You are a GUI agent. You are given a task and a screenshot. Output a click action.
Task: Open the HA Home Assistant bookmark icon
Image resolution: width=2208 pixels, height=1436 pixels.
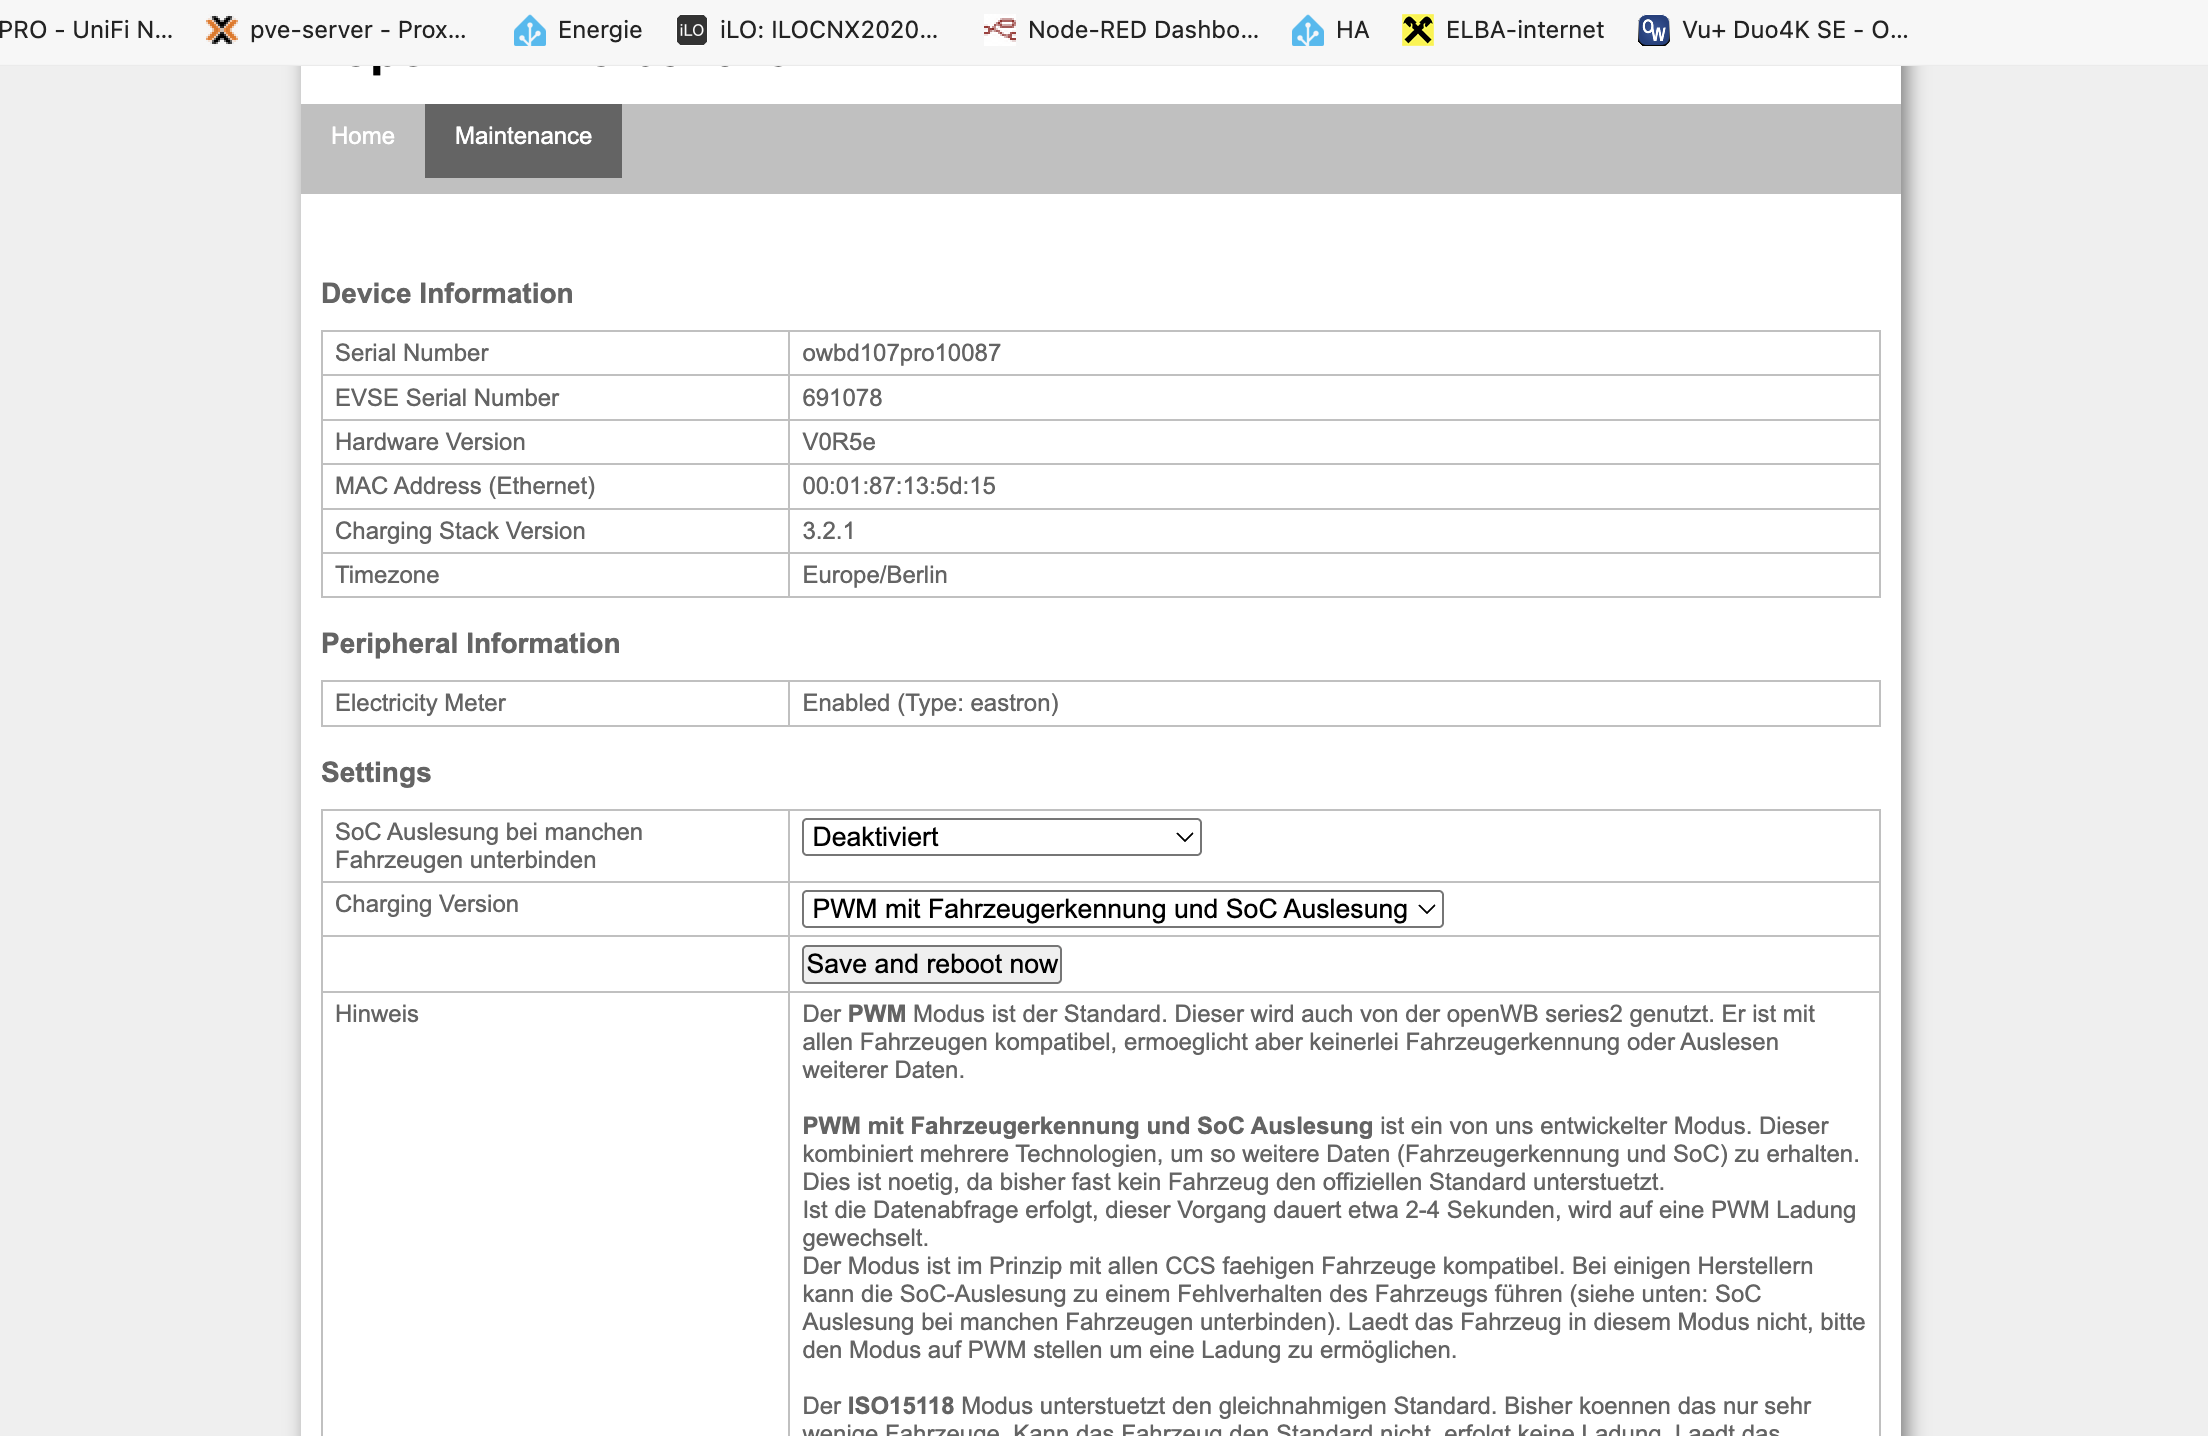pos(1307,30)
